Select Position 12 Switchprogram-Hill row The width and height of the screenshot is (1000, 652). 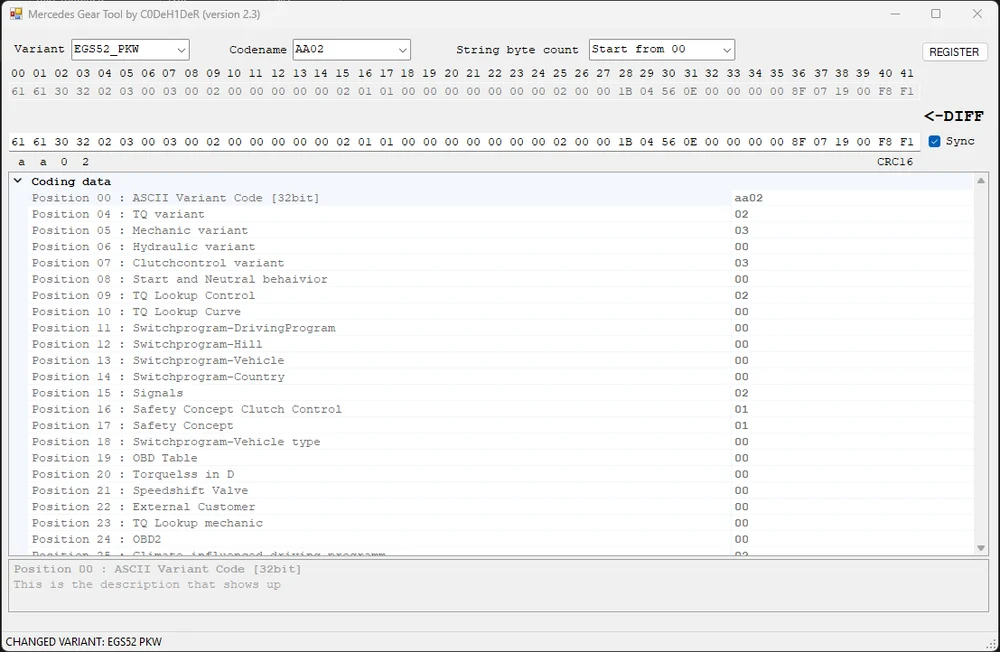click(501, 345)
